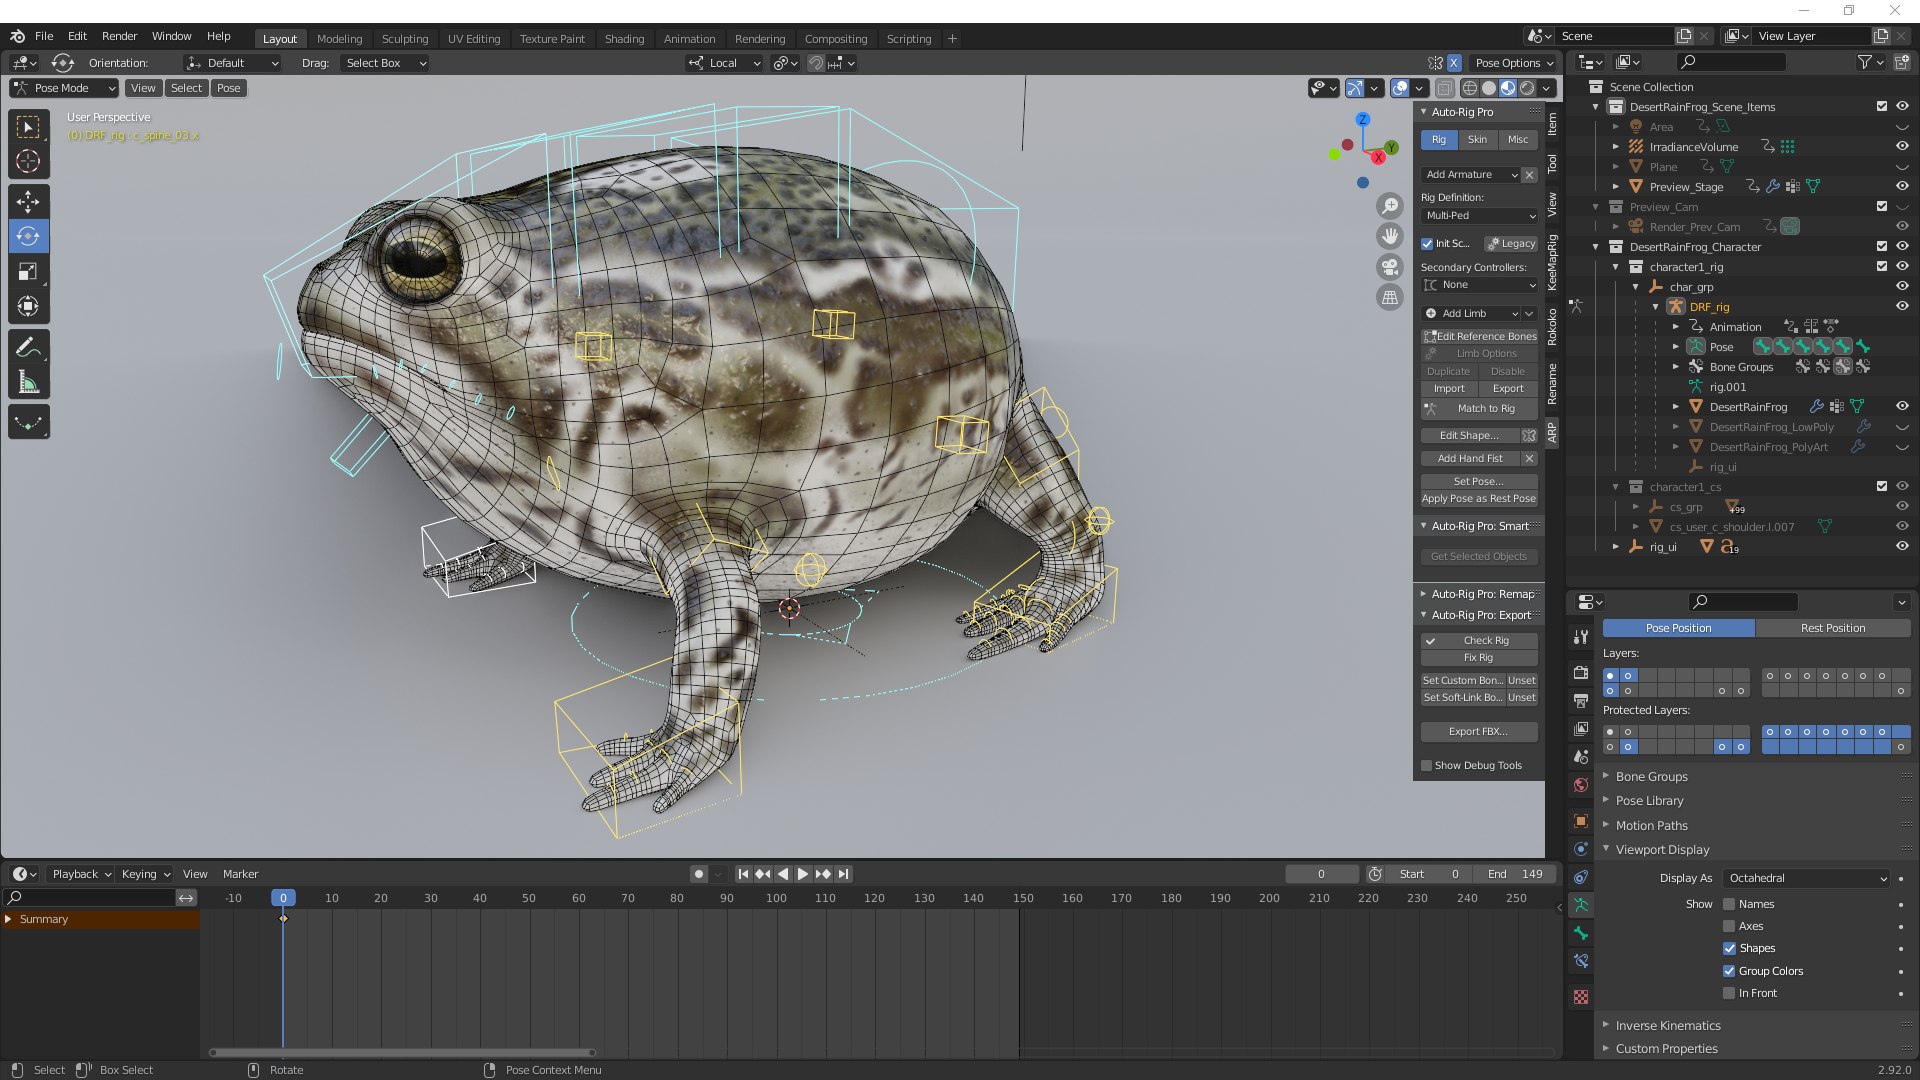Click the Match to Rig button
The height and width of the screenshot is (1080, 1920).
coord(1479,408)
